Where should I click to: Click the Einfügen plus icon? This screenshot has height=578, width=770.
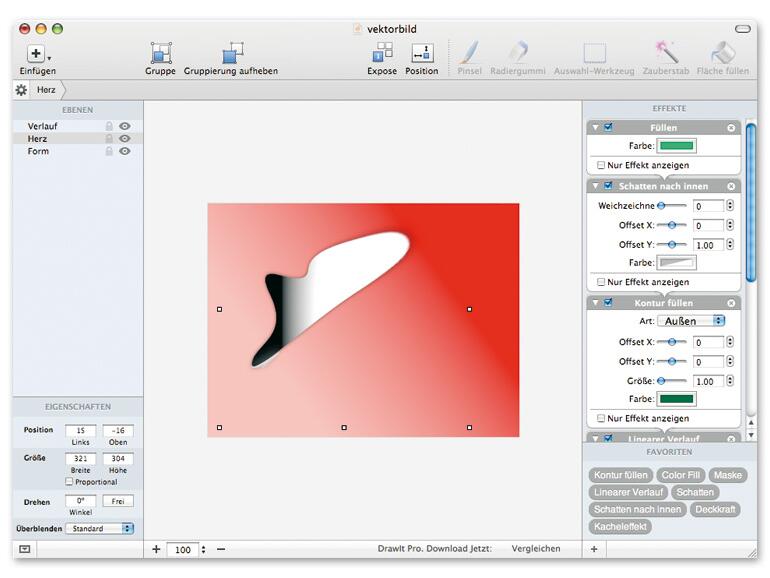pos(35,54)
